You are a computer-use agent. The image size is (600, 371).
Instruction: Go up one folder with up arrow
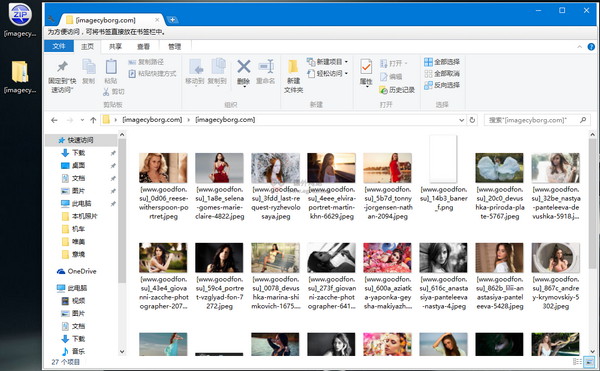[93, 120]
